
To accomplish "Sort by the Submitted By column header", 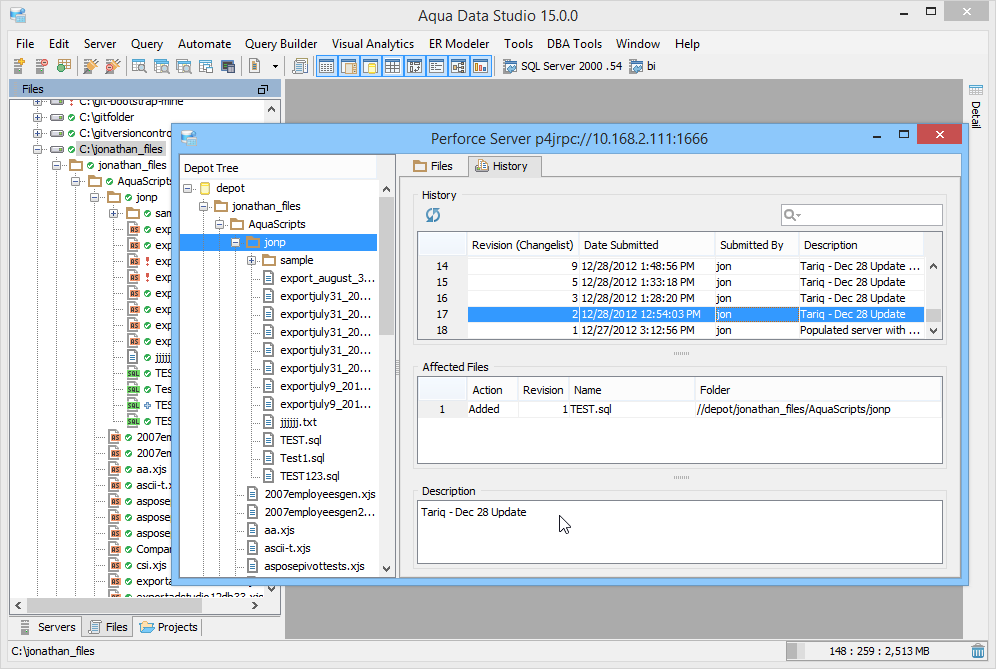I will 756,245.
